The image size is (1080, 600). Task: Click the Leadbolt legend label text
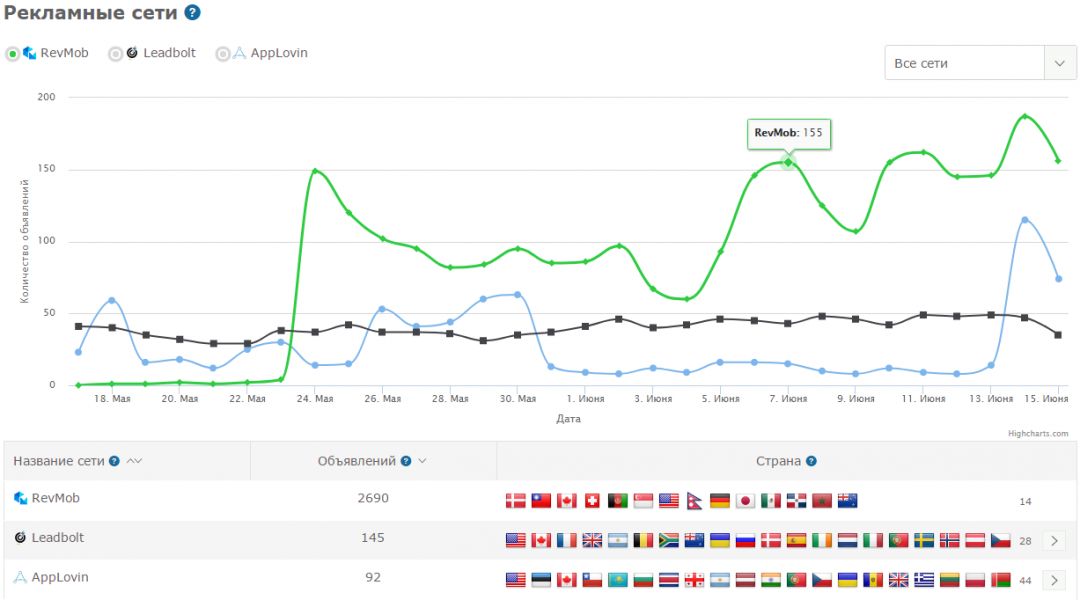(169, 53)
